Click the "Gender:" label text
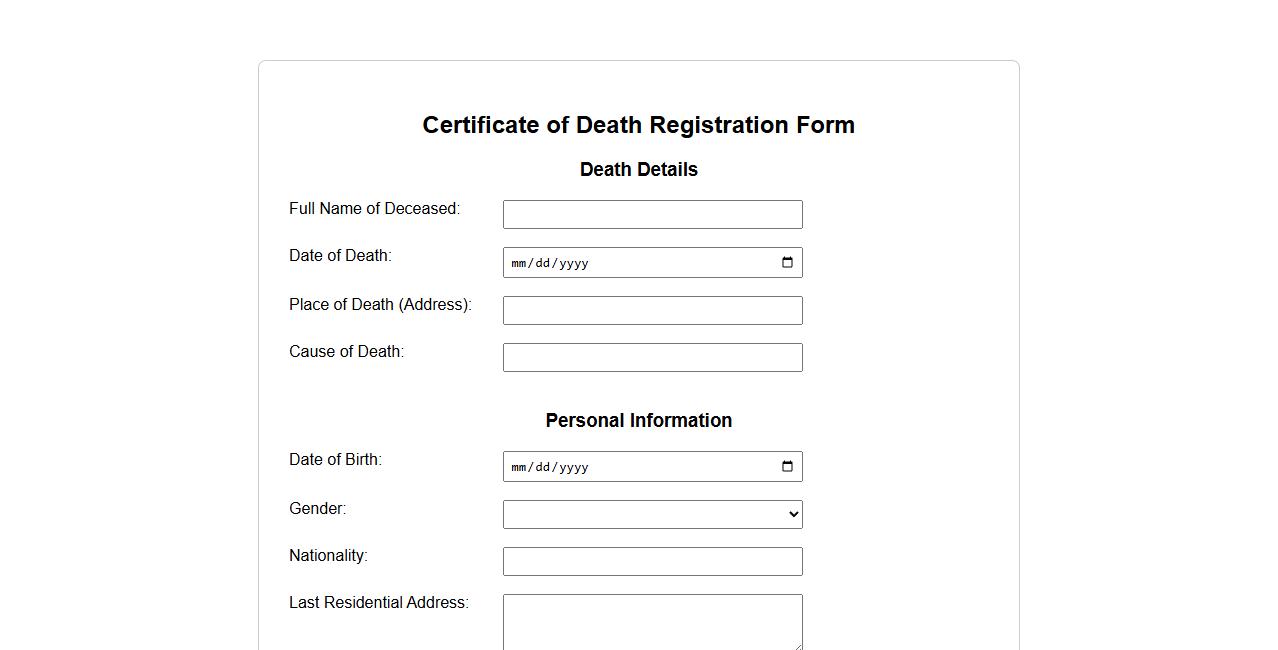Screen dimensions: 1278x650 click(317, 508)
